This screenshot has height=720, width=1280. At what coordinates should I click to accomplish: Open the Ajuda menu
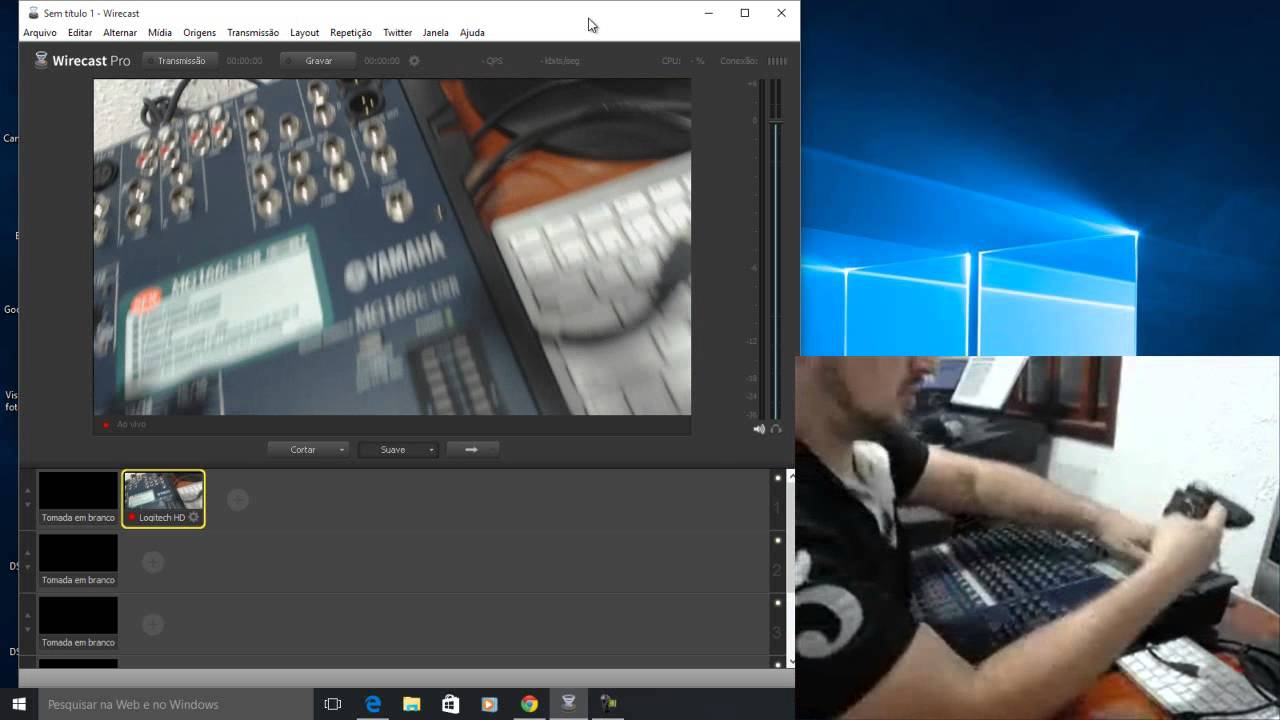(472, 33)
